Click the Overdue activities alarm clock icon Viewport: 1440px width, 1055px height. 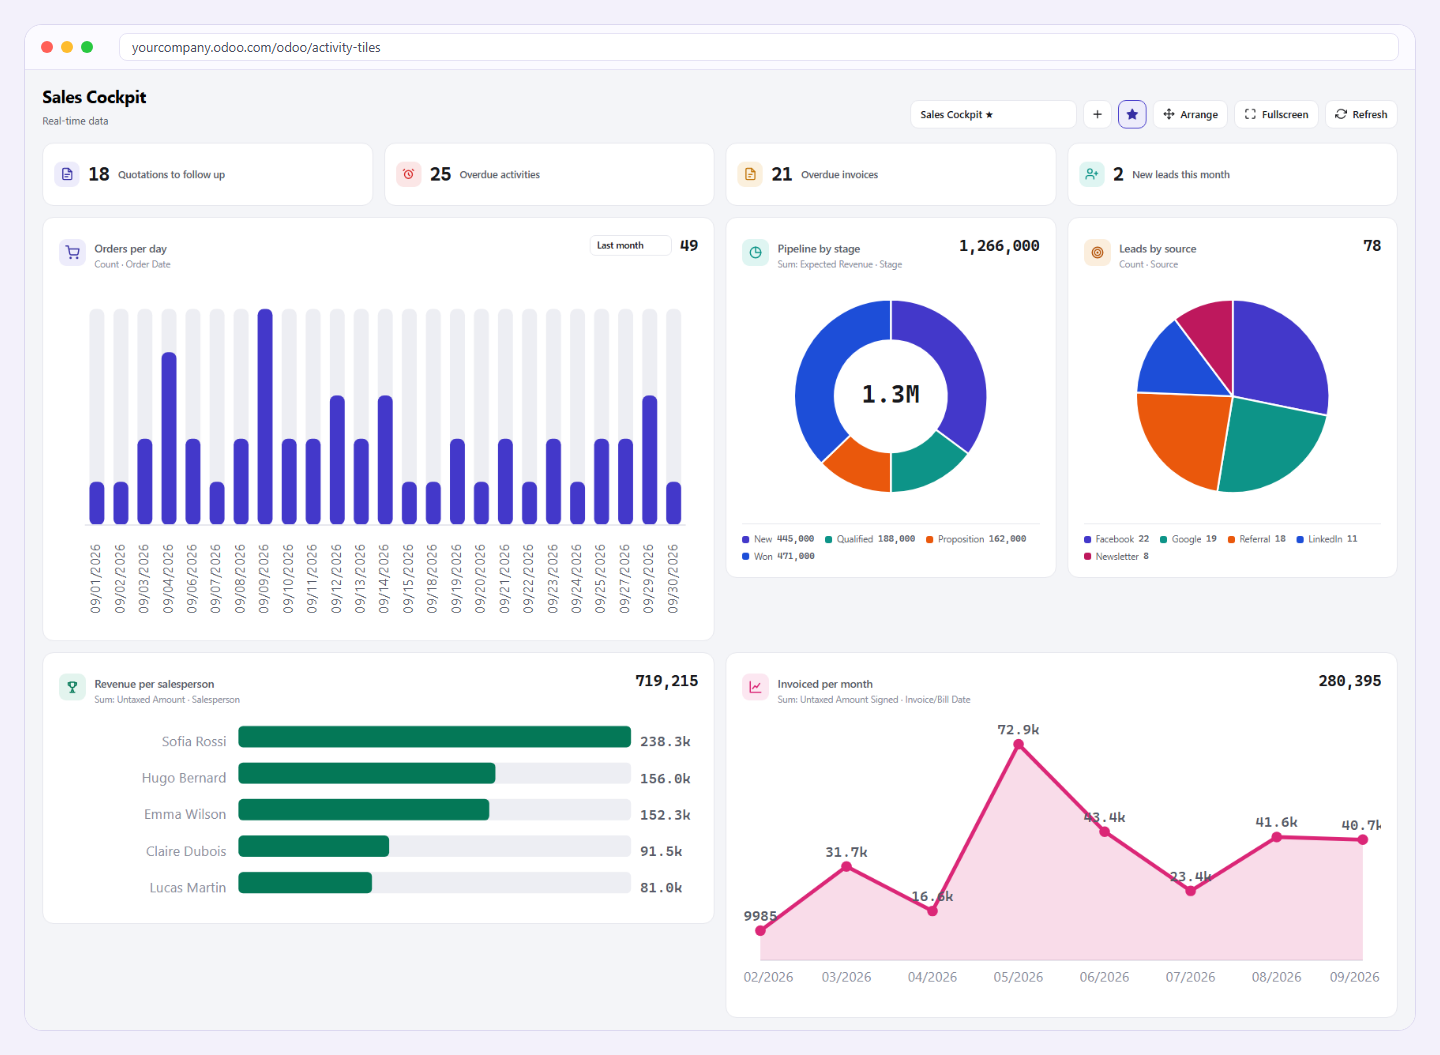pos(409,174)
